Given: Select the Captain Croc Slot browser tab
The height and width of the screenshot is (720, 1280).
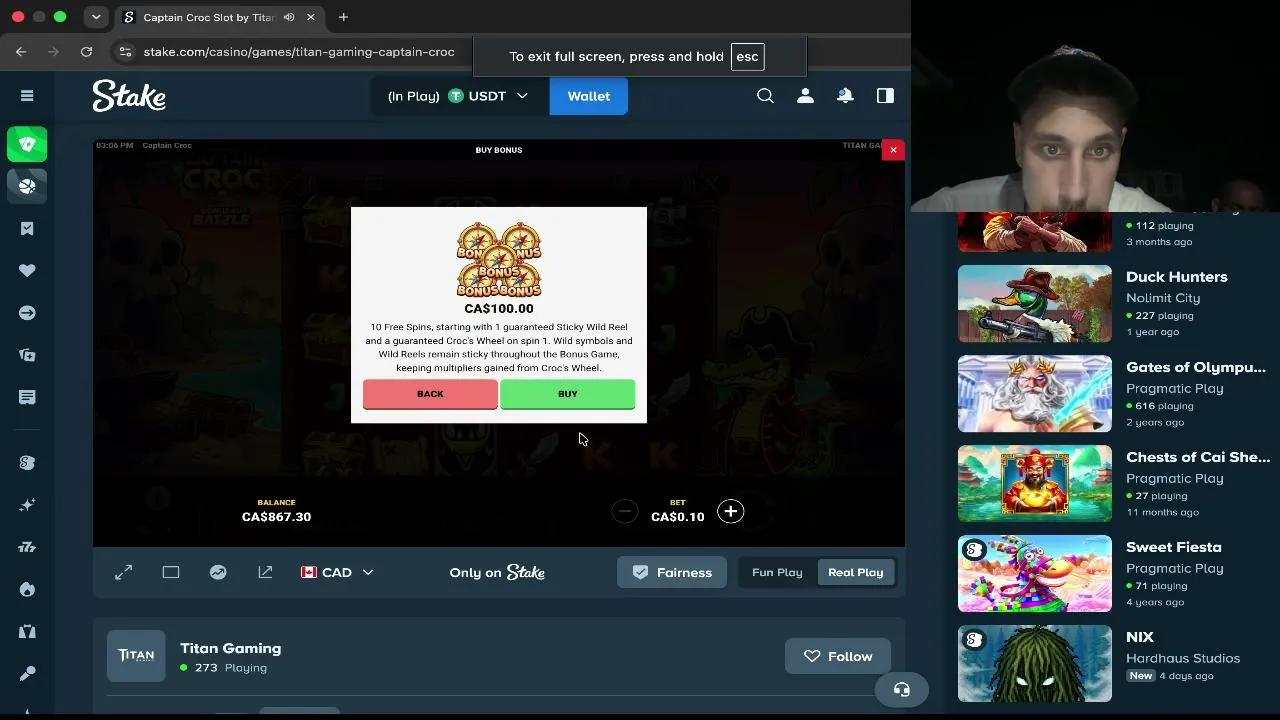Looking at the screenshot, I should click(x=208, y=17).
